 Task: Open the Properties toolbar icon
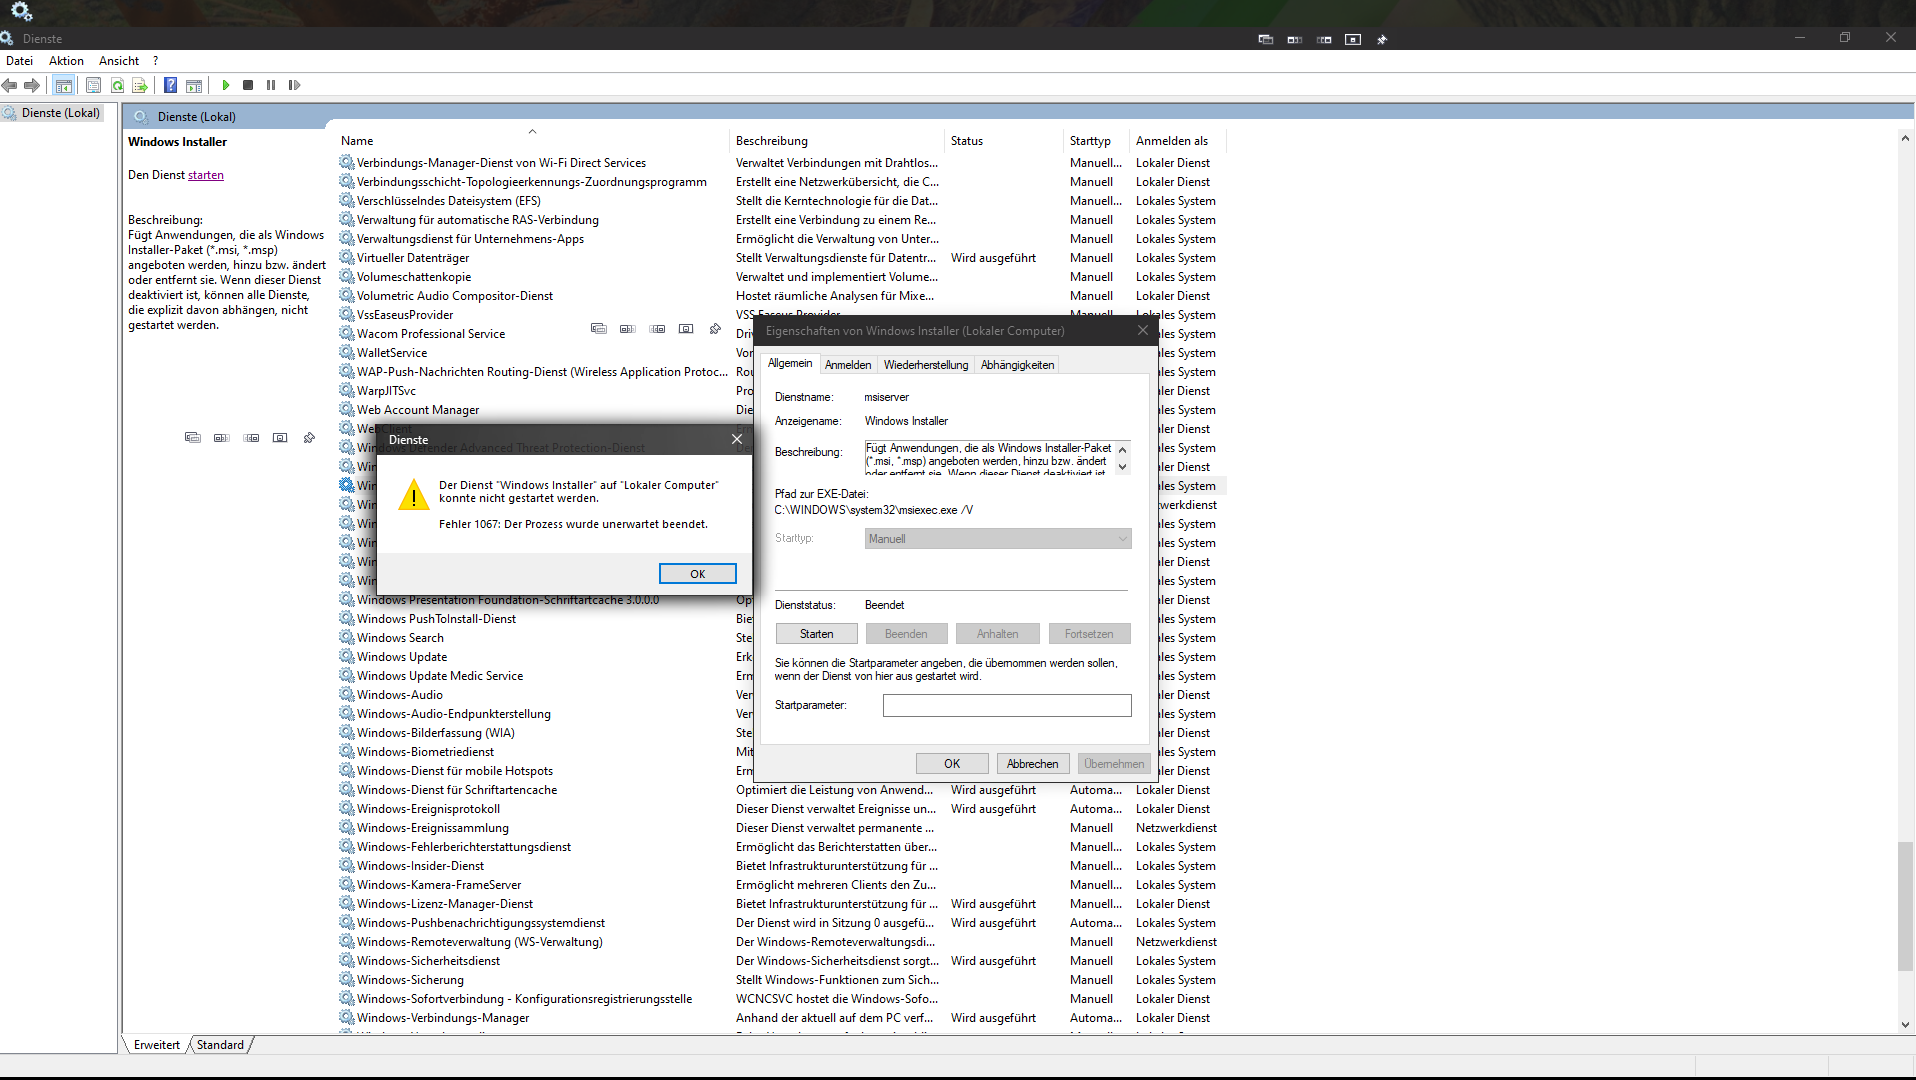(93, 85)
